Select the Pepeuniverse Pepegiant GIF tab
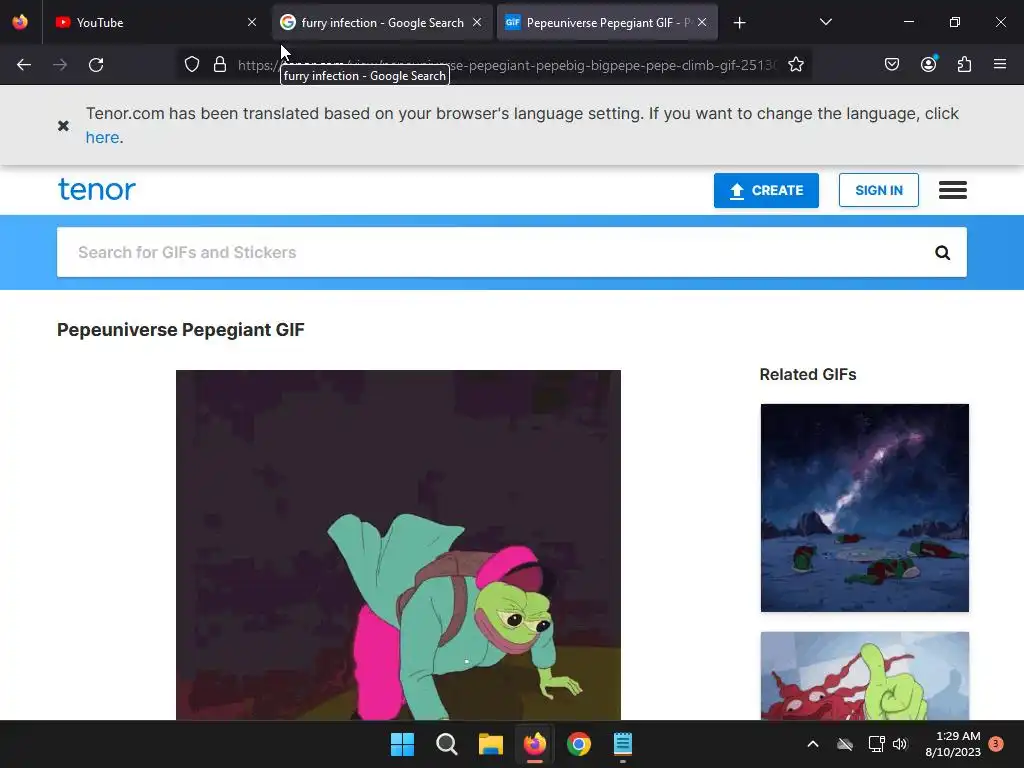Screen dimensions: 1024x768 click(x=607, y=22)
